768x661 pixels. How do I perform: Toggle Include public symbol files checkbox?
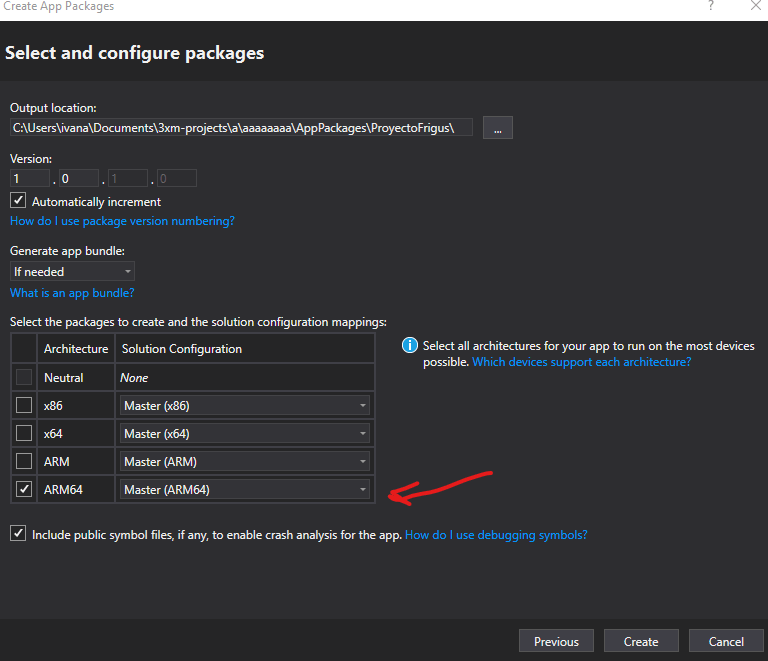coord(18,534)
